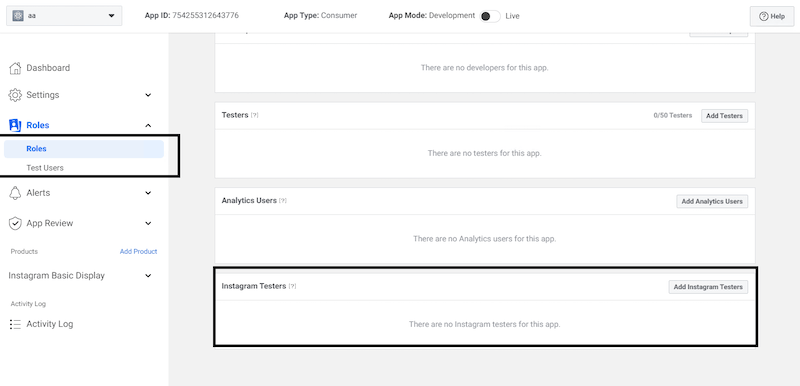Image resolution: width=800 pixels, height=386 pixels.
Task: Expand the Alerts chevron
Action: pos(148,193)
